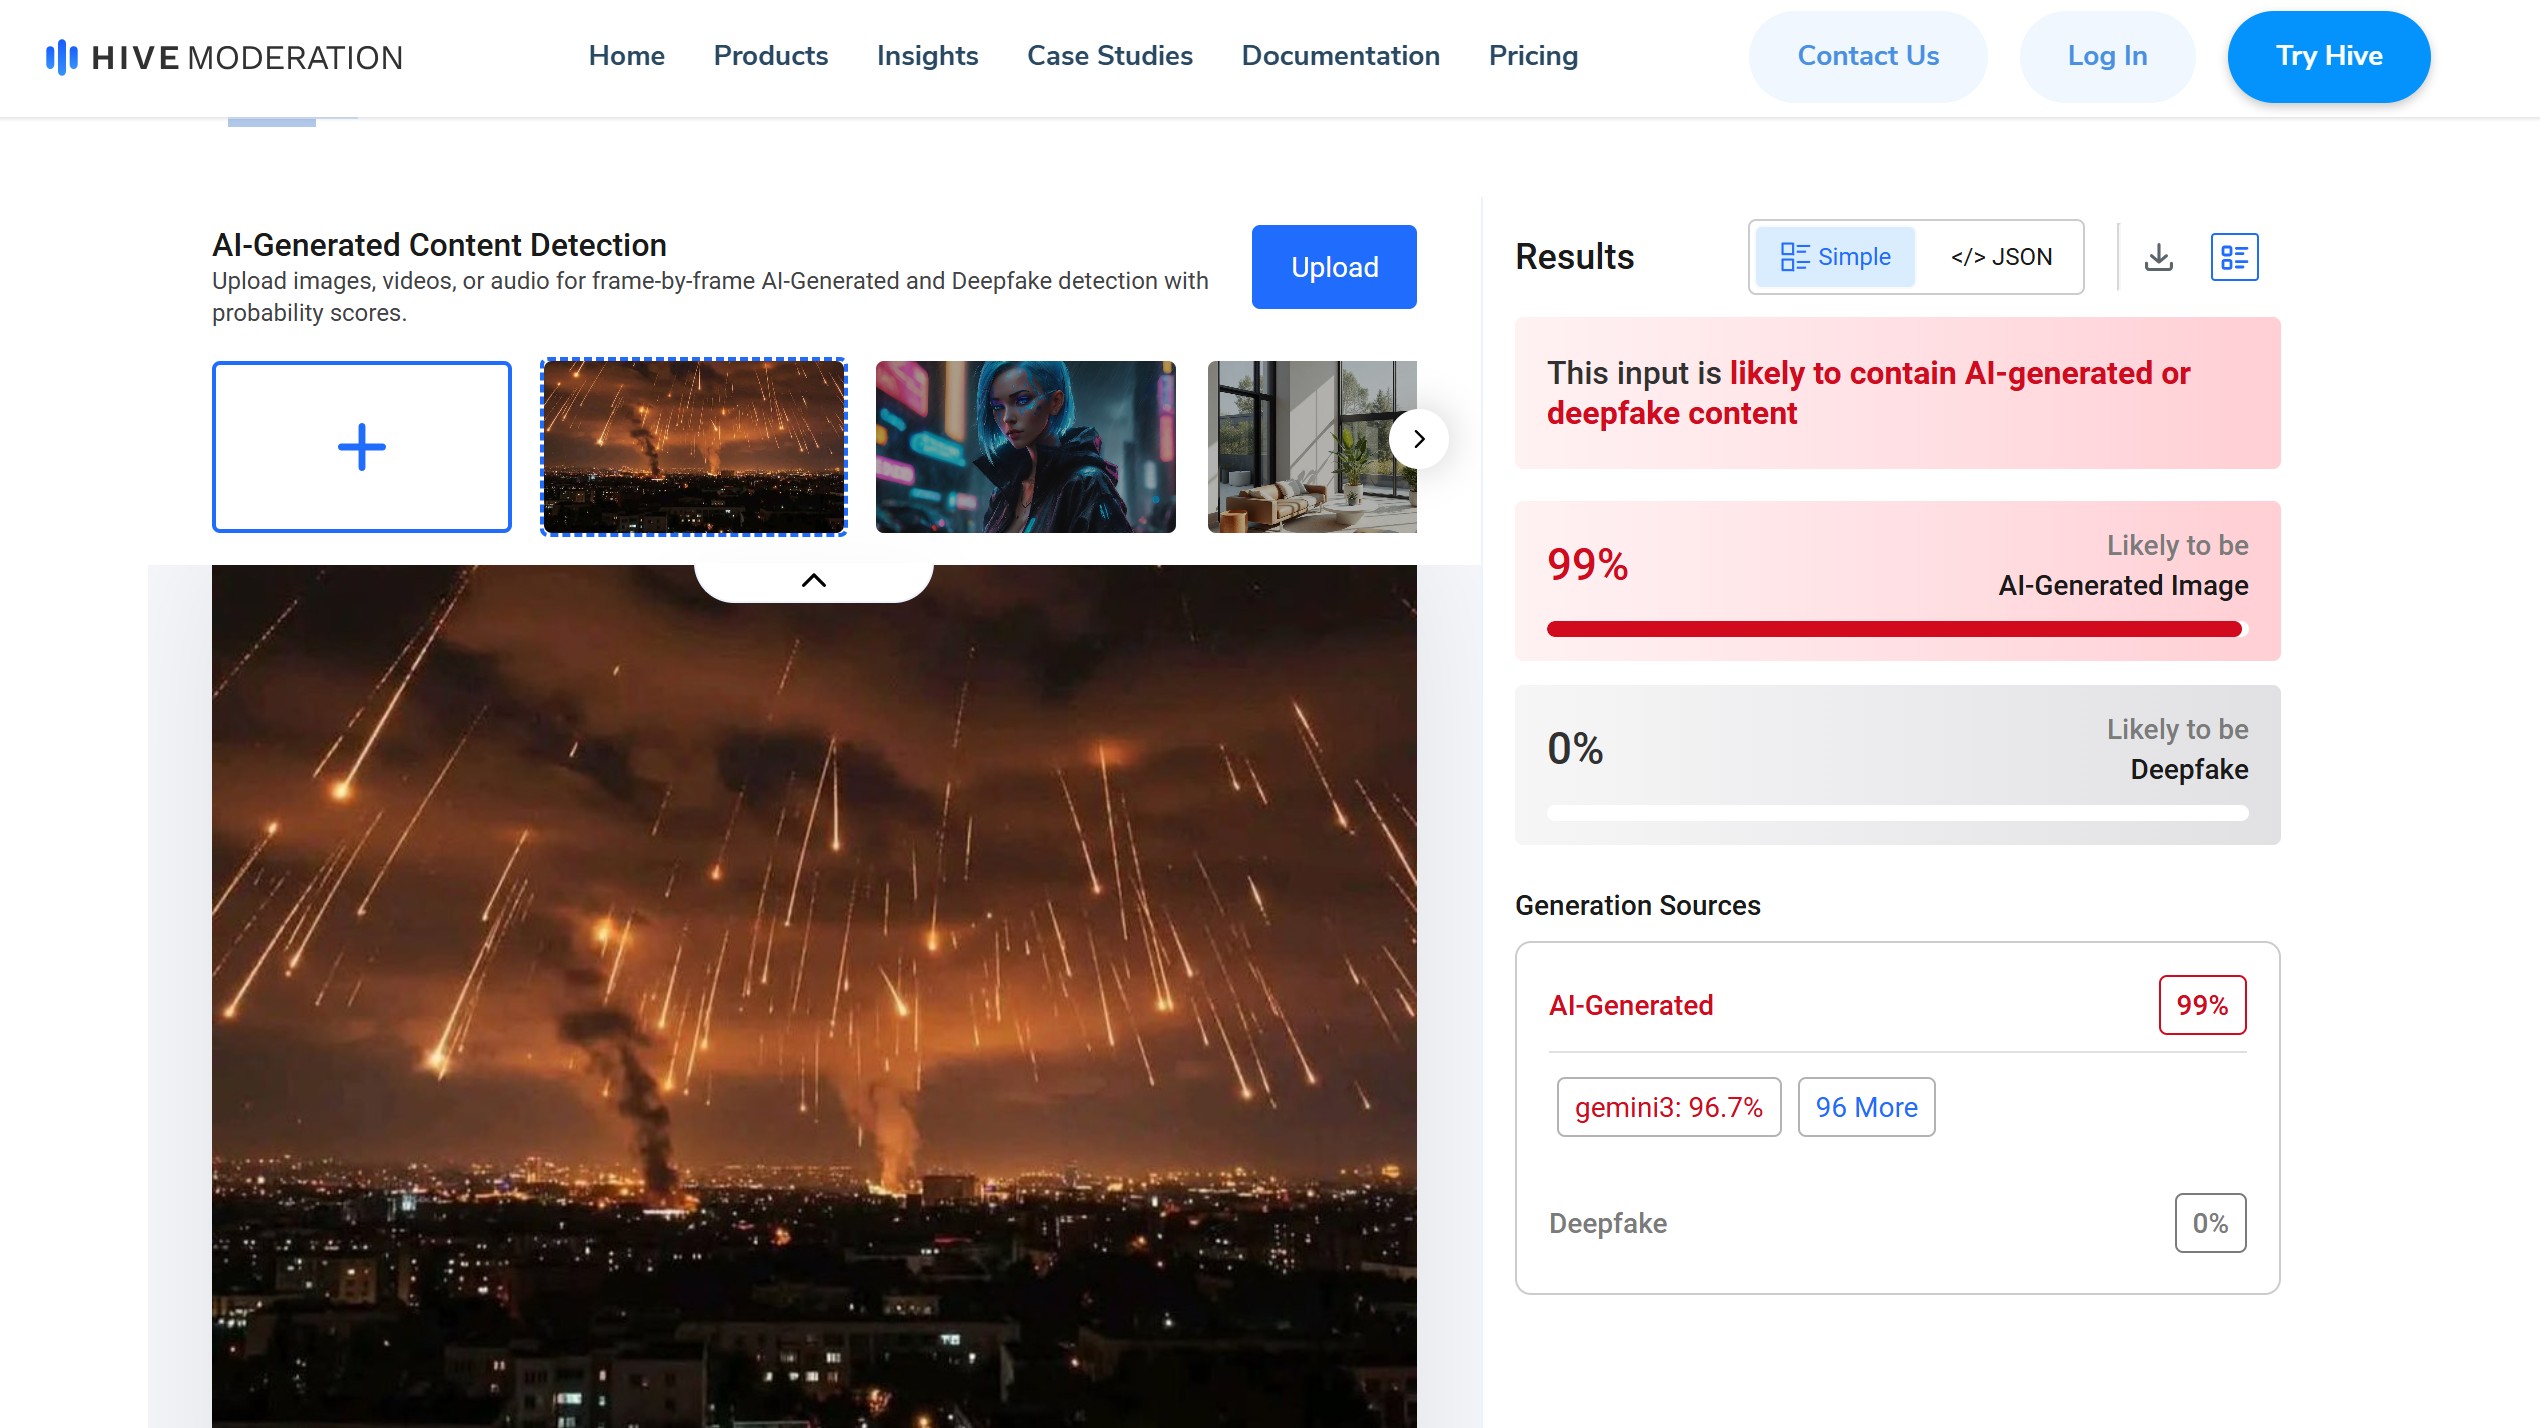The width and height of the screenshot is (2540, 1428).
Task: Click the gemini3: 96.7% source tag
Action: click(1668, 1107)
